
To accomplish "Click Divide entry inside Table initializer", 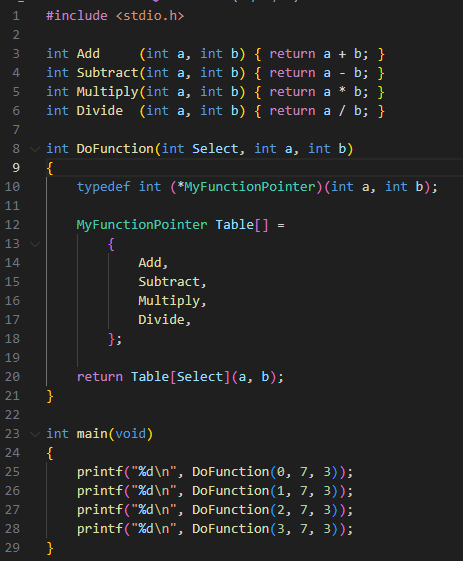I will pos(161,319).
